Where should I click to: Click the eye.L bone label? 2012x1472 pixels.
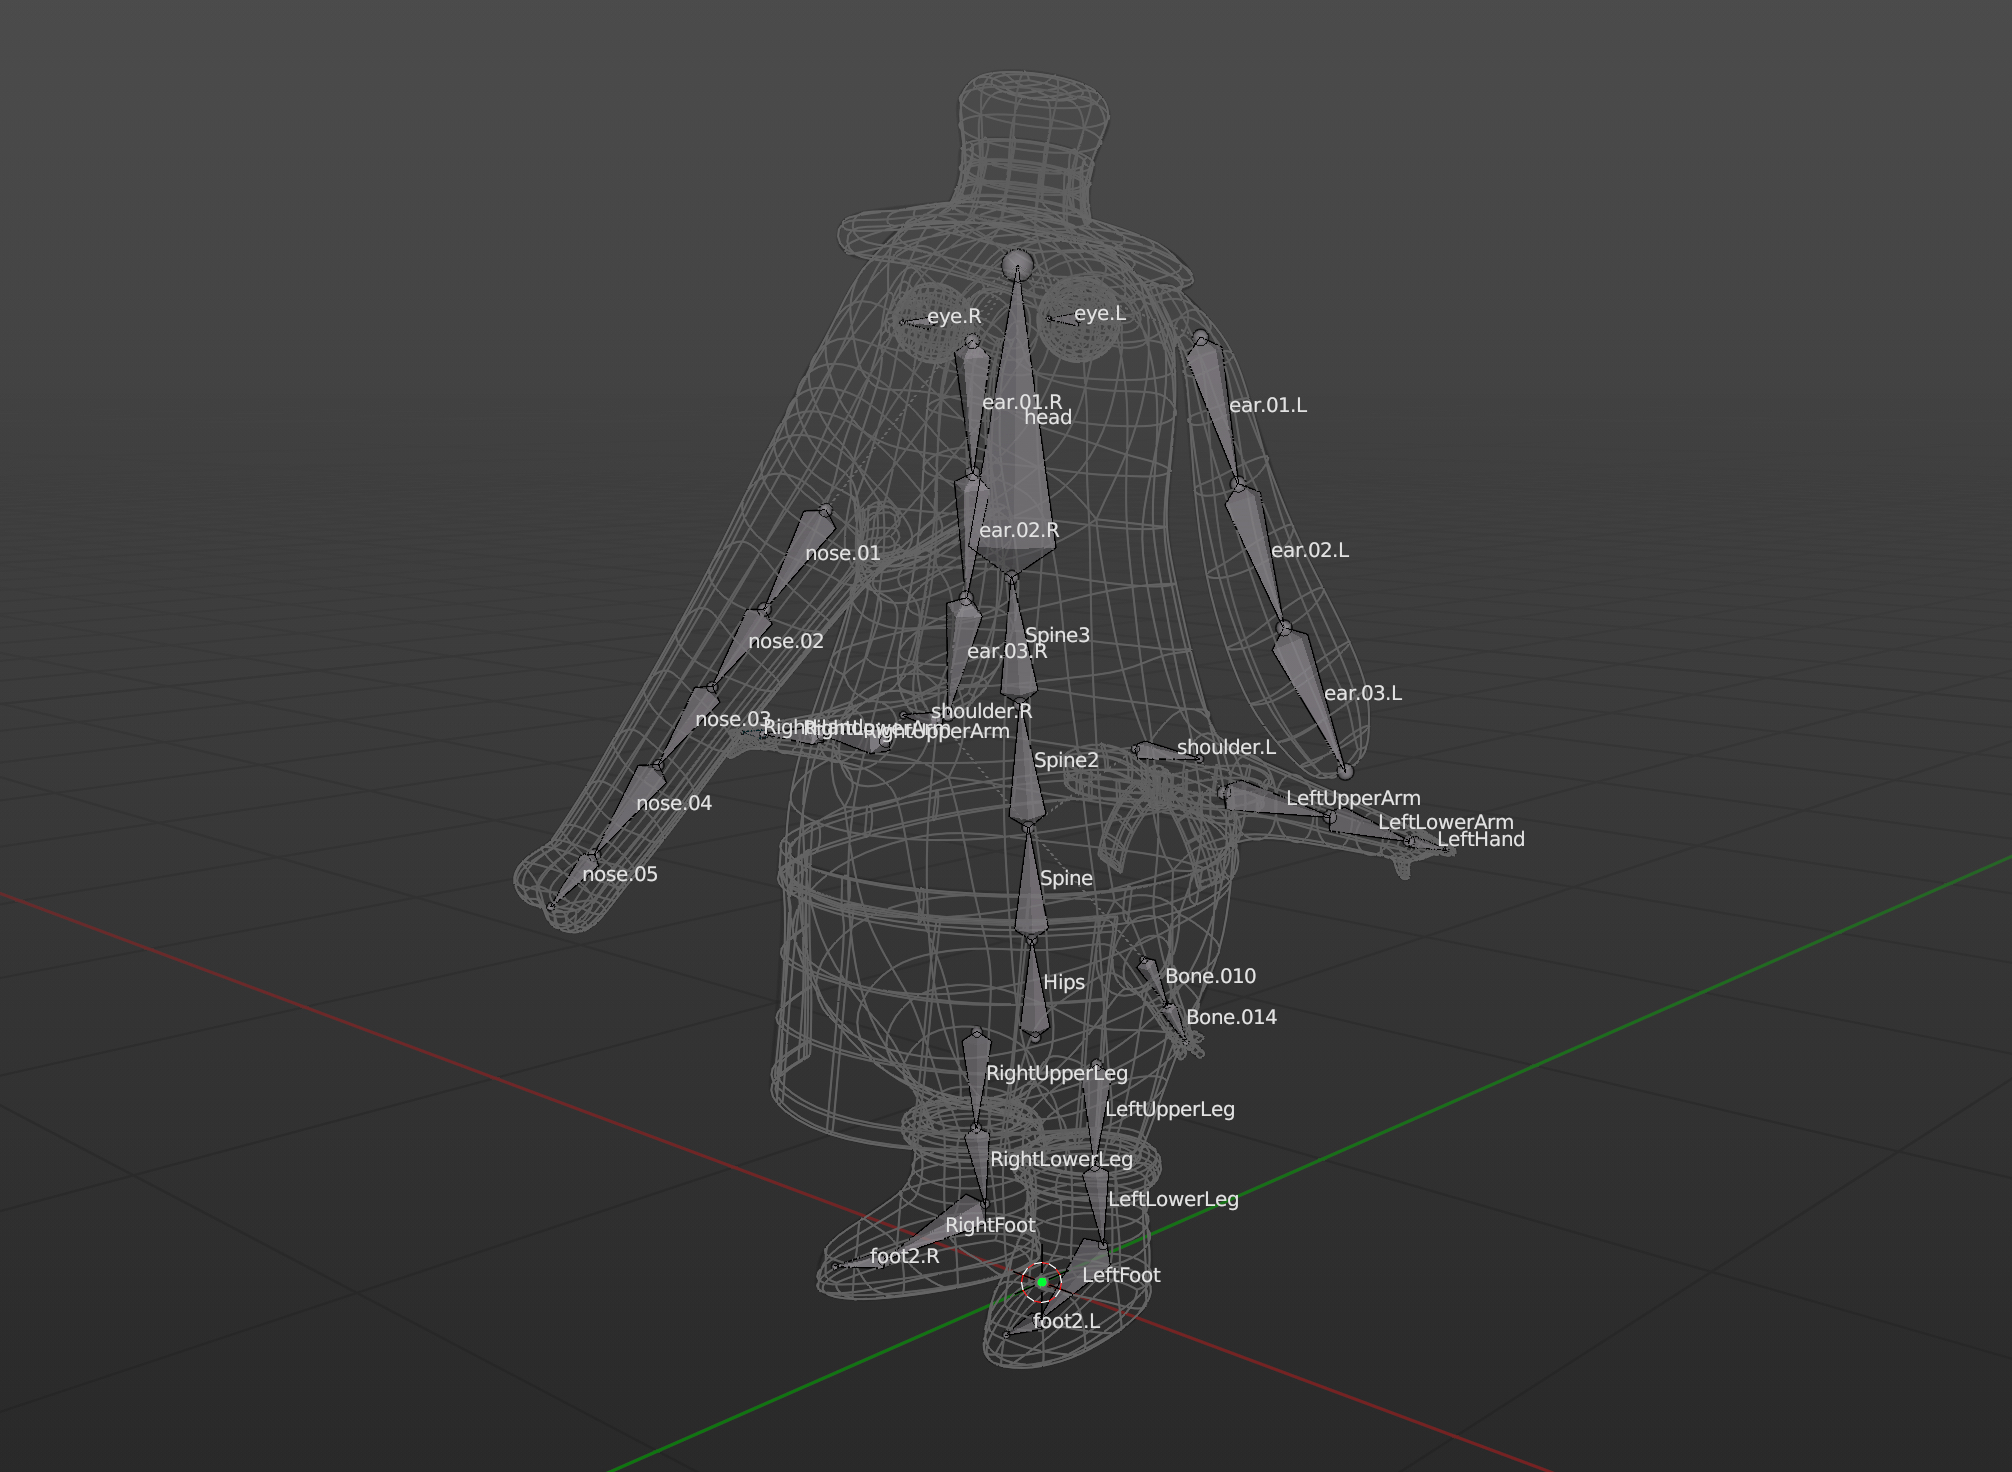(x=1100, y=313)
